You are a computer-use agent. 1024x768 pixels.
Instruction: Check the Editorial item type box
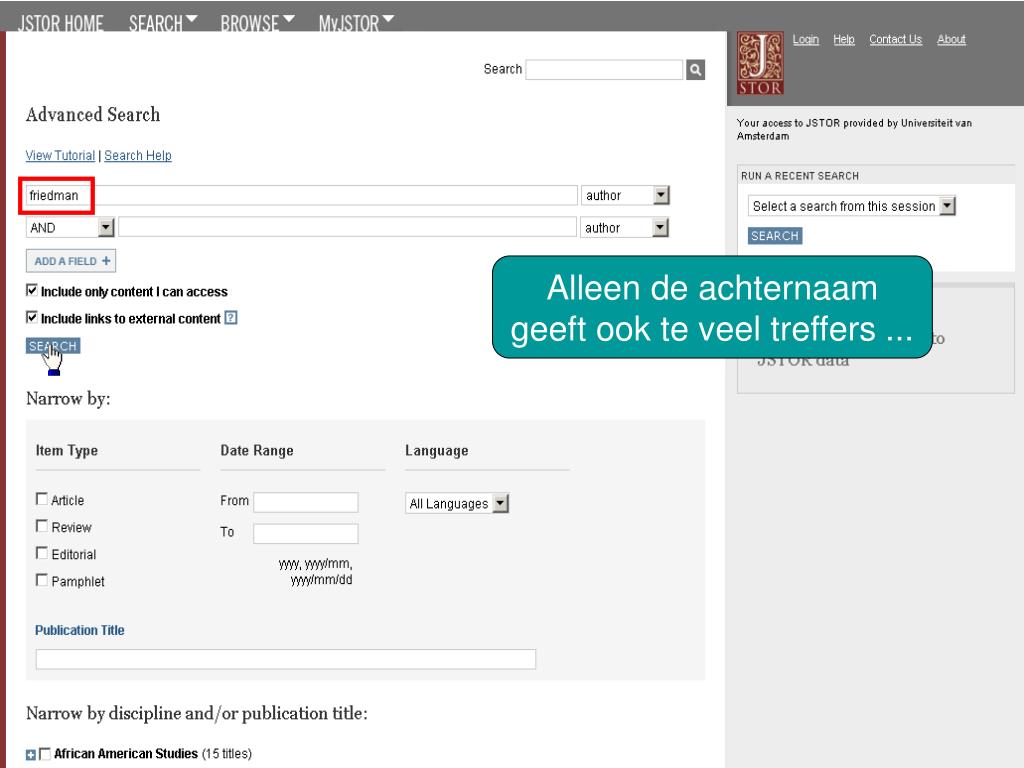pyautogui.click(x=42, y=553)
